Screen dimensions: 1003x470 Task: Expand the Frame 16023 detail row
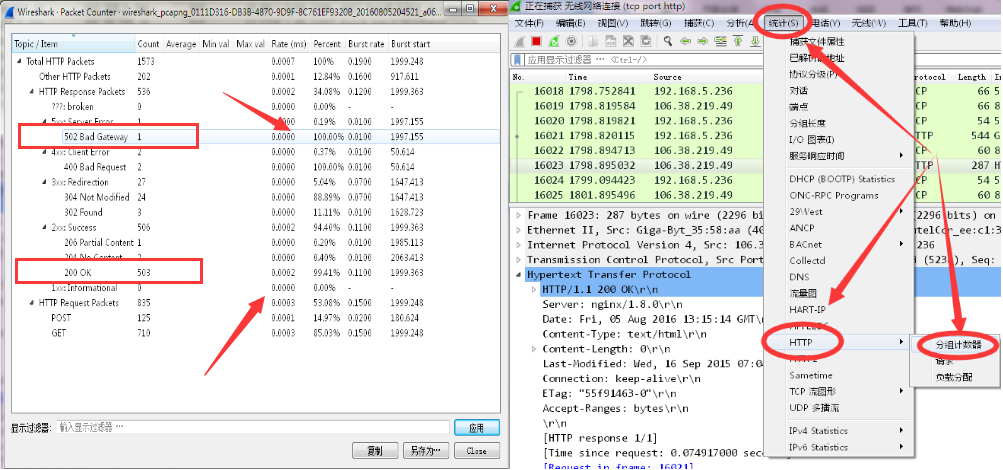click(519, 215)
